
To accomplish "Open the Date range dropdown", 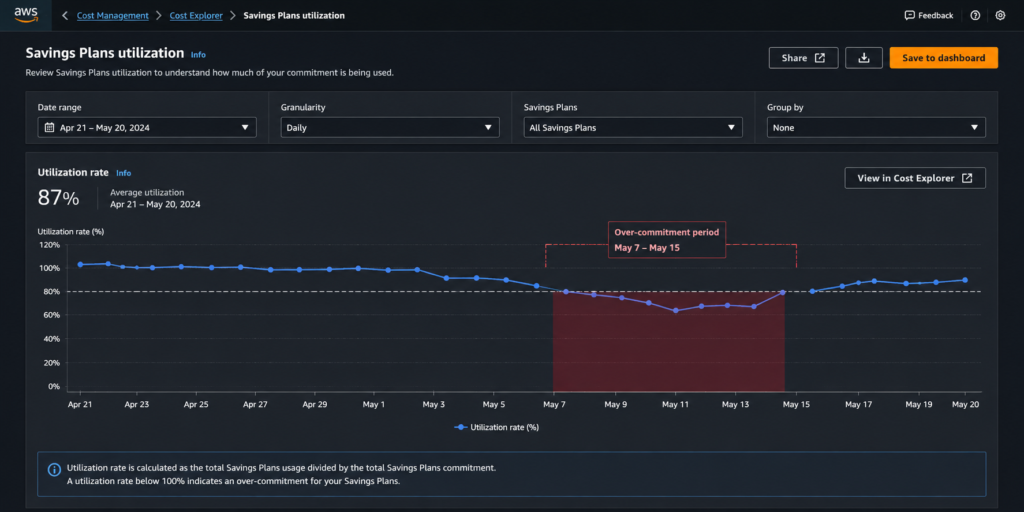I will pos(147,127).
